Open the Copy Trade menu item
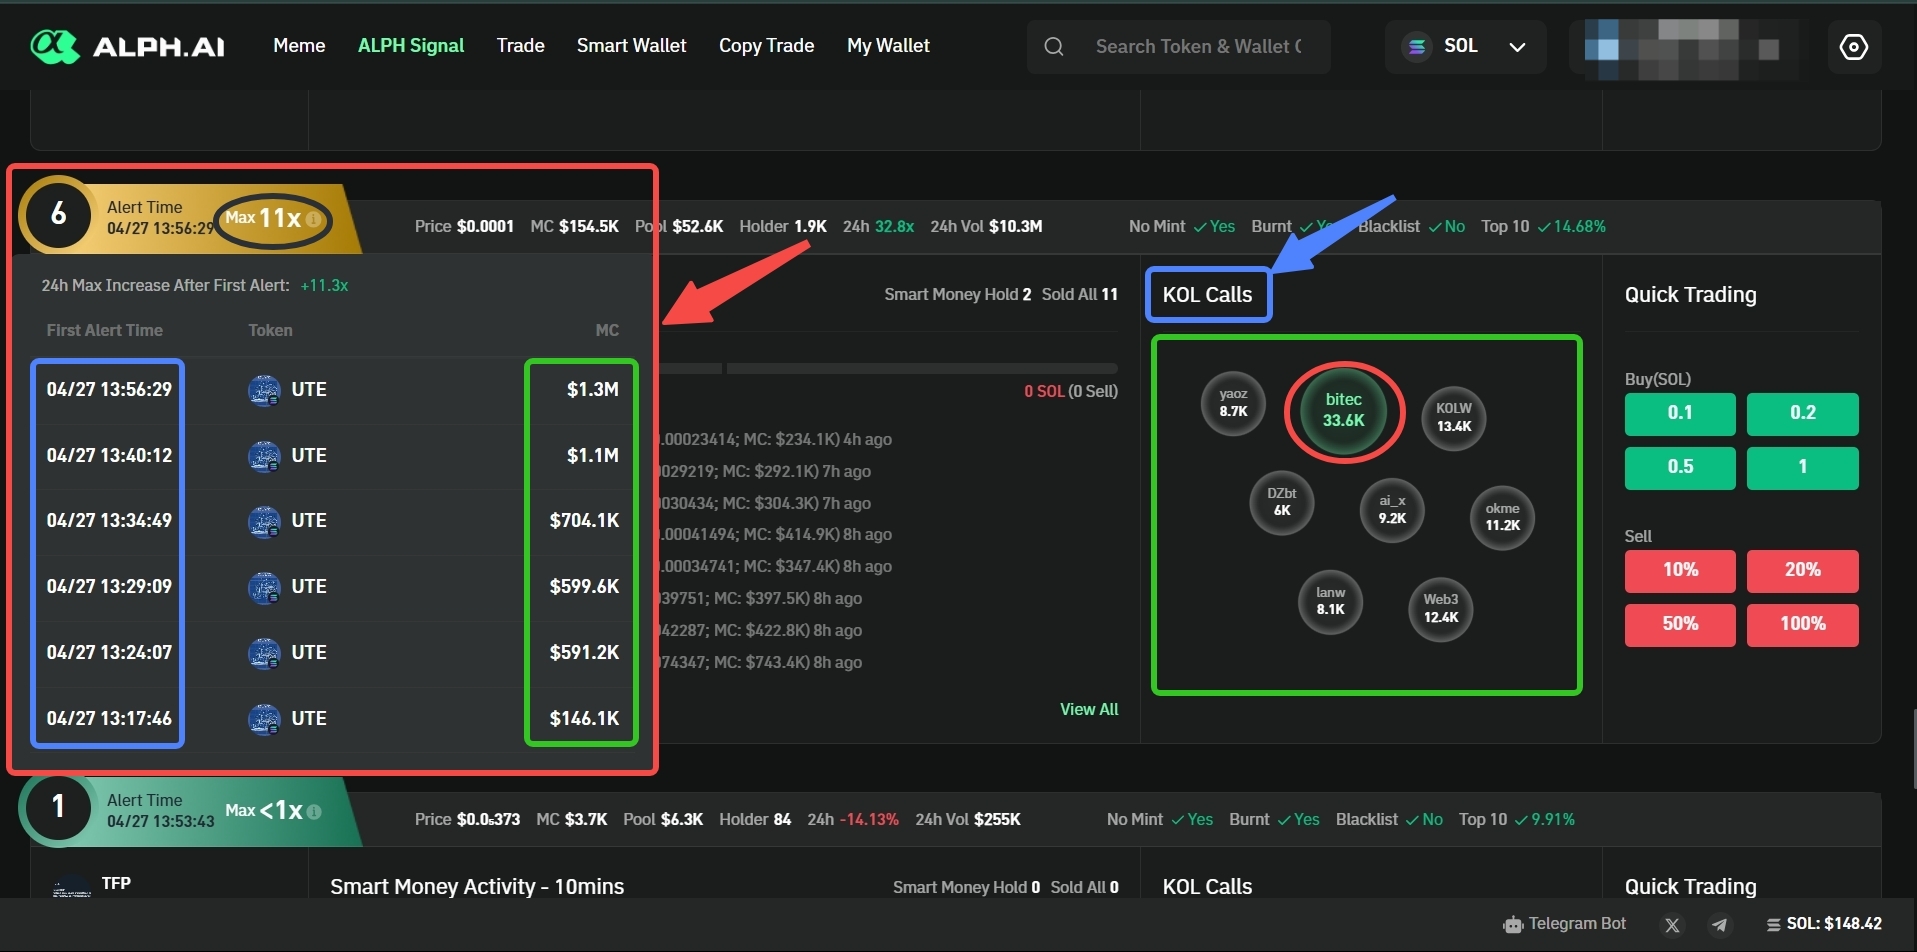The image size is (1917, 952). pos(766,46)
